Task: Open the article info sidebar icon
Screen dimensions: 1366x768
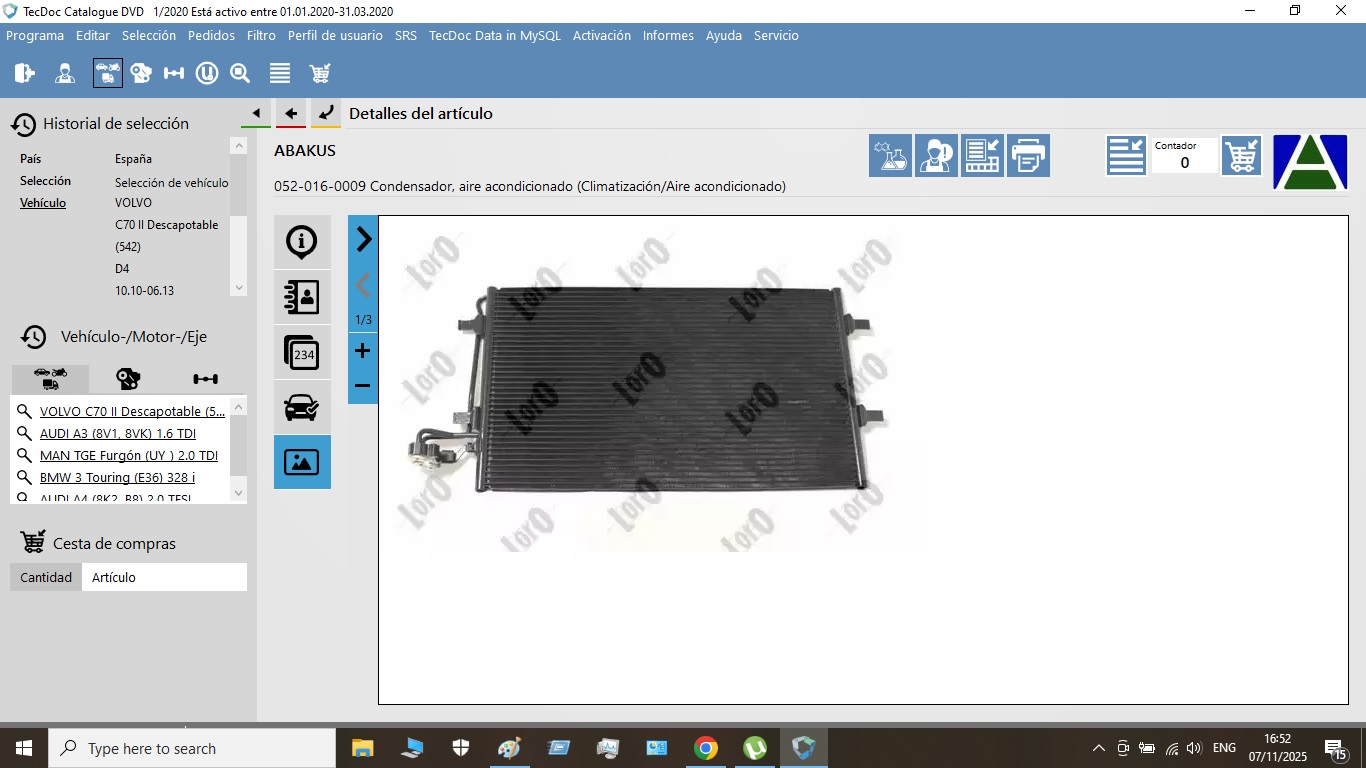Action: (x=301, y=242)
